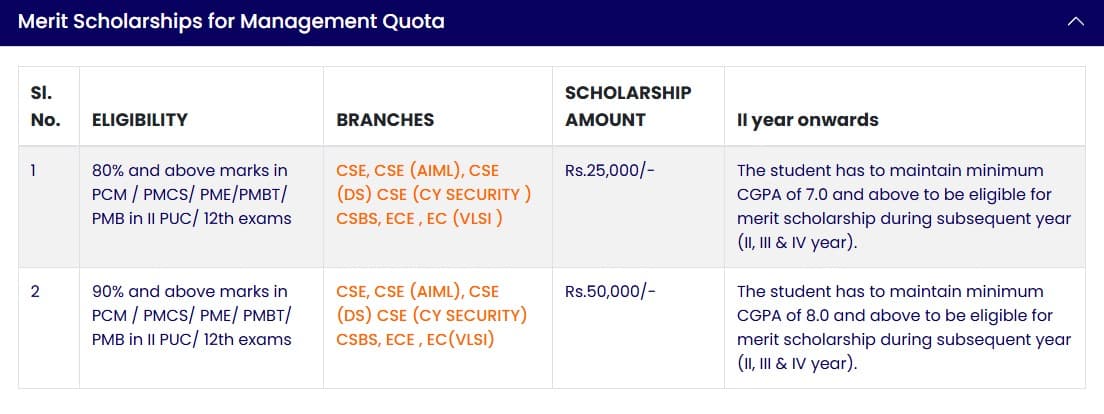Open the orange branches list in row 1

[x=434, y=194]
